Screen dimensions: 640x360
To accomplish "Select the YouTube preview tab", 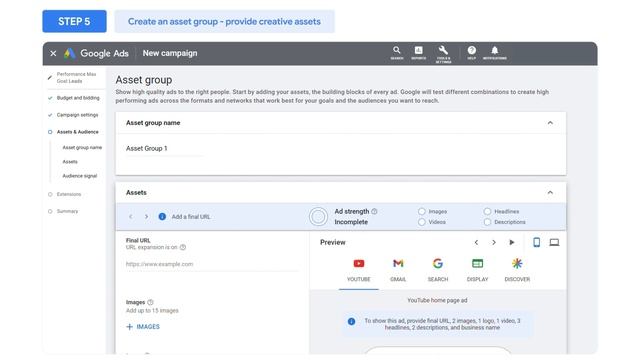I will click(359, 271).
